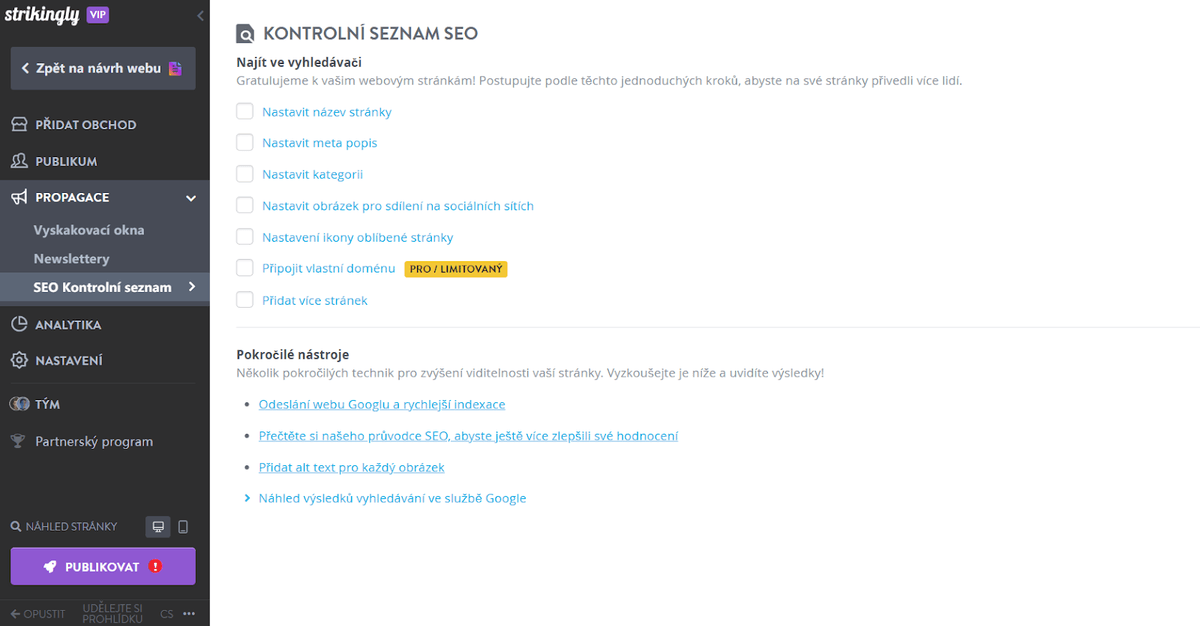Open the Přidat obchod store icon
The height and width of the screenshot is (626, 1200).
pos(21,124)
